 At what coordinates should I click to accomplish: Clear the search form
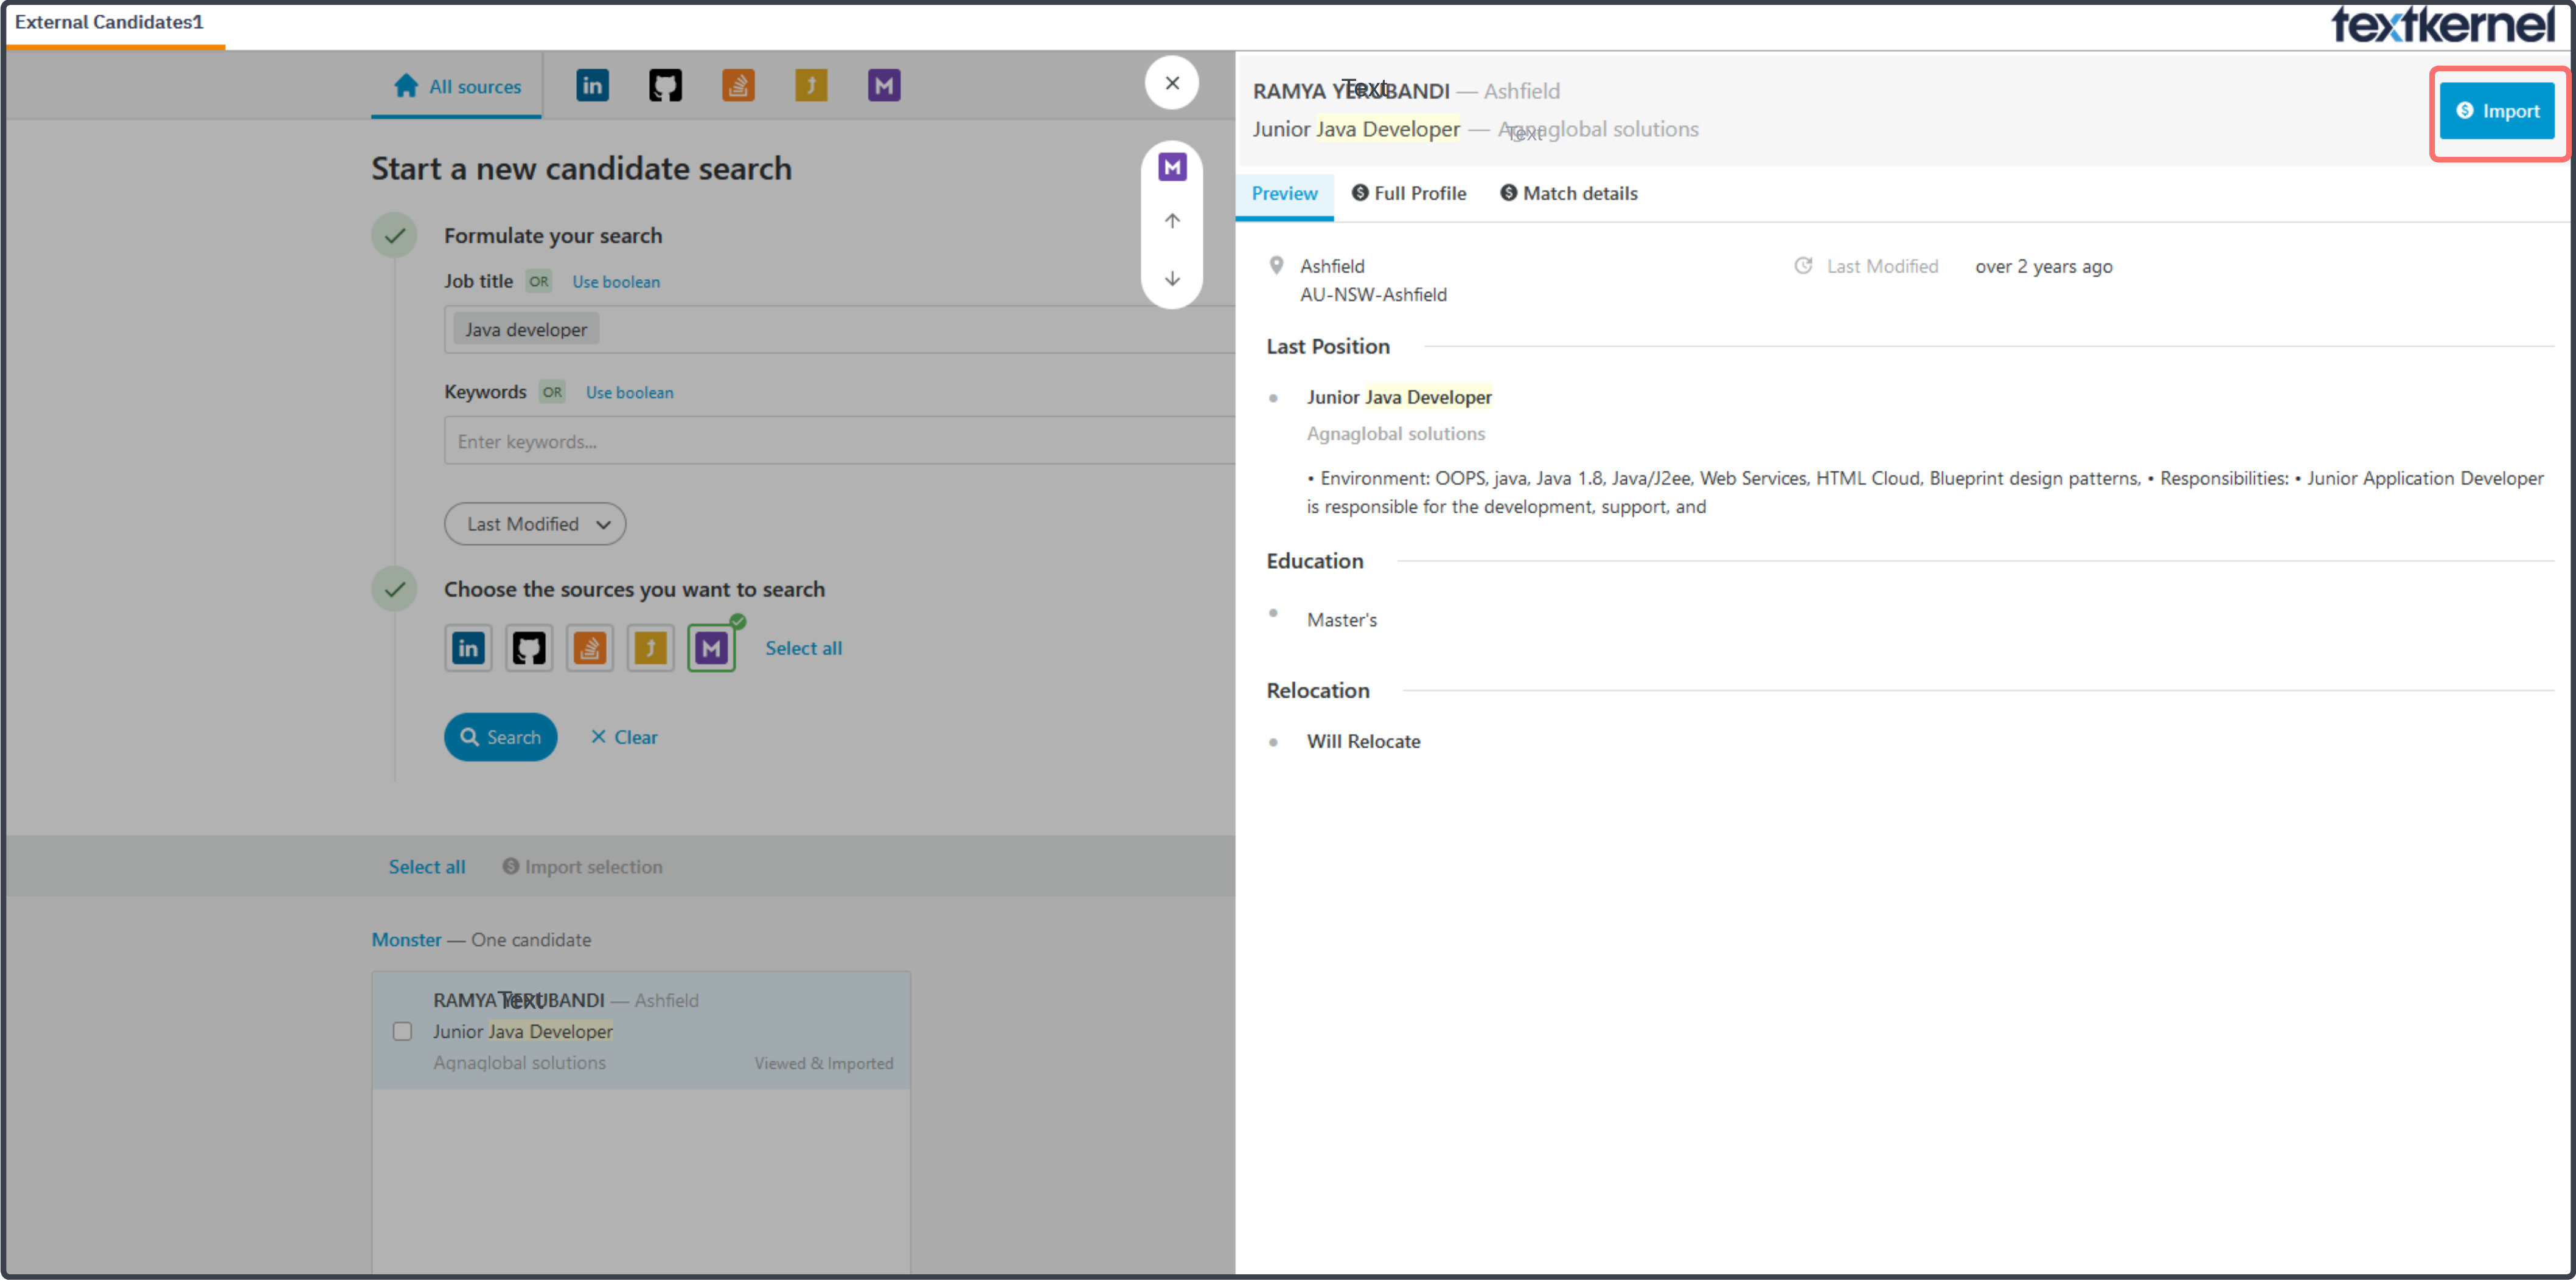[x=624, y=738]
